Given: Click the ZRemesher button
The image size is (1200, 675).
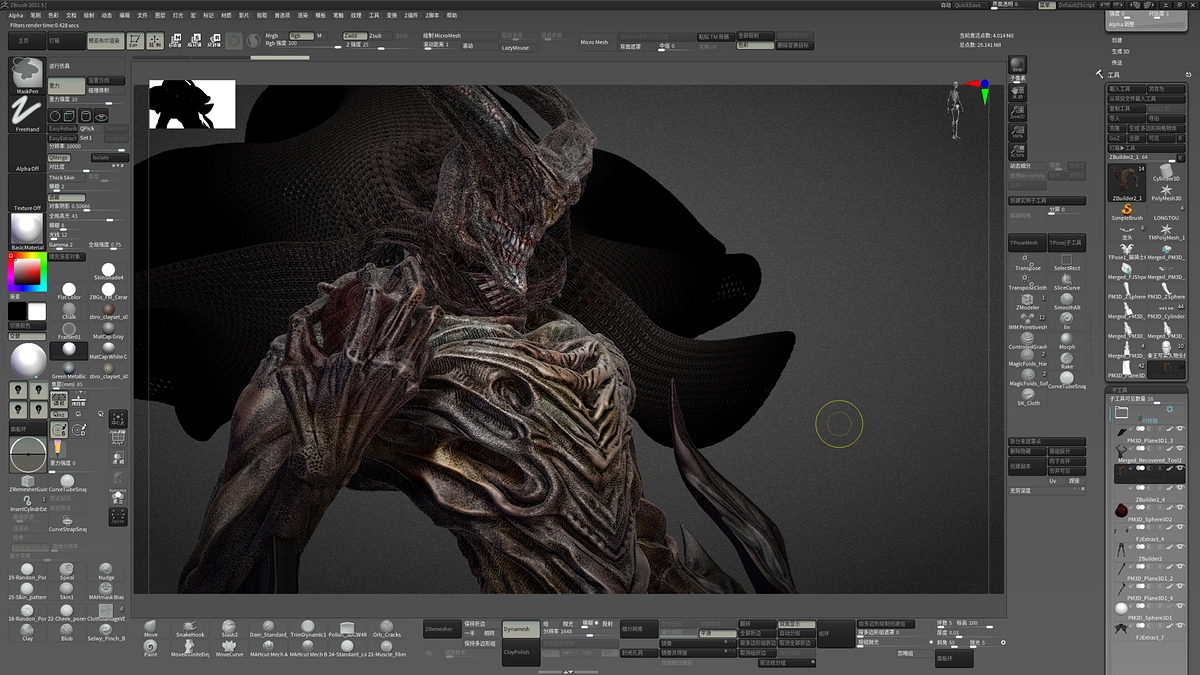Looking at the screenshot, I should pyautogui.click(x=442, y=629).
